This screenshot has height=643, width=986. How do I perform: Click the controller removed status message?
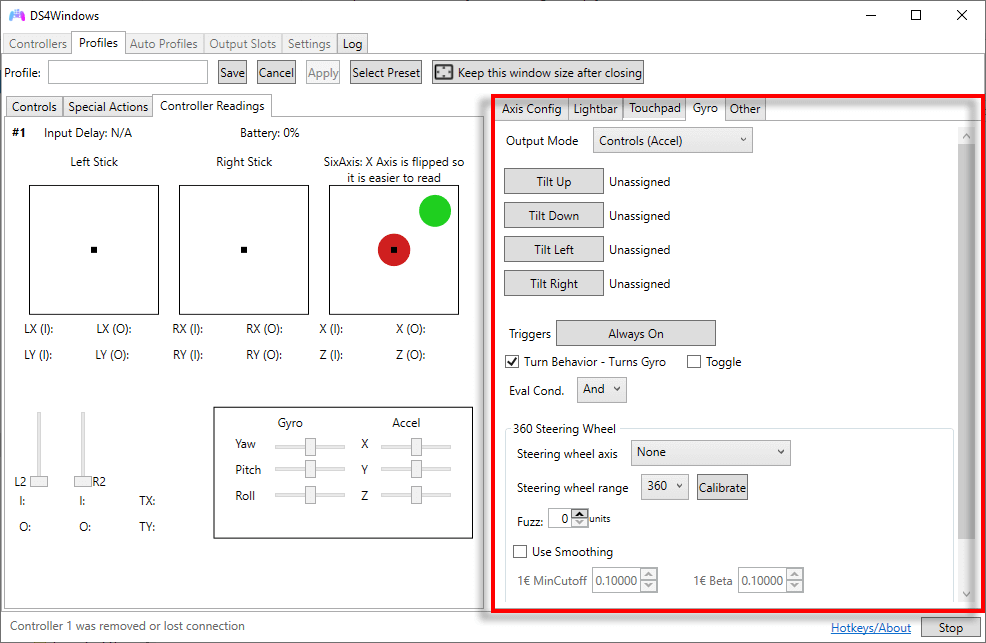point(127,626)
